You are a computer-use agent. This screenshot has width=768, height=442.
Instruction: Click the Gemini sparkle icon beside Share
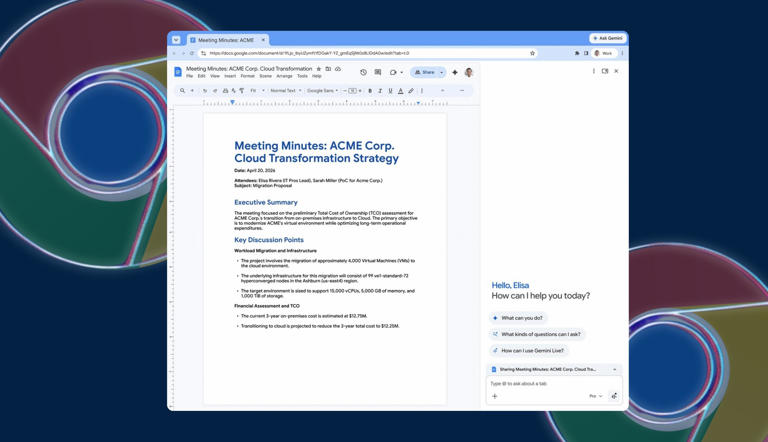[x=455, y=72]
